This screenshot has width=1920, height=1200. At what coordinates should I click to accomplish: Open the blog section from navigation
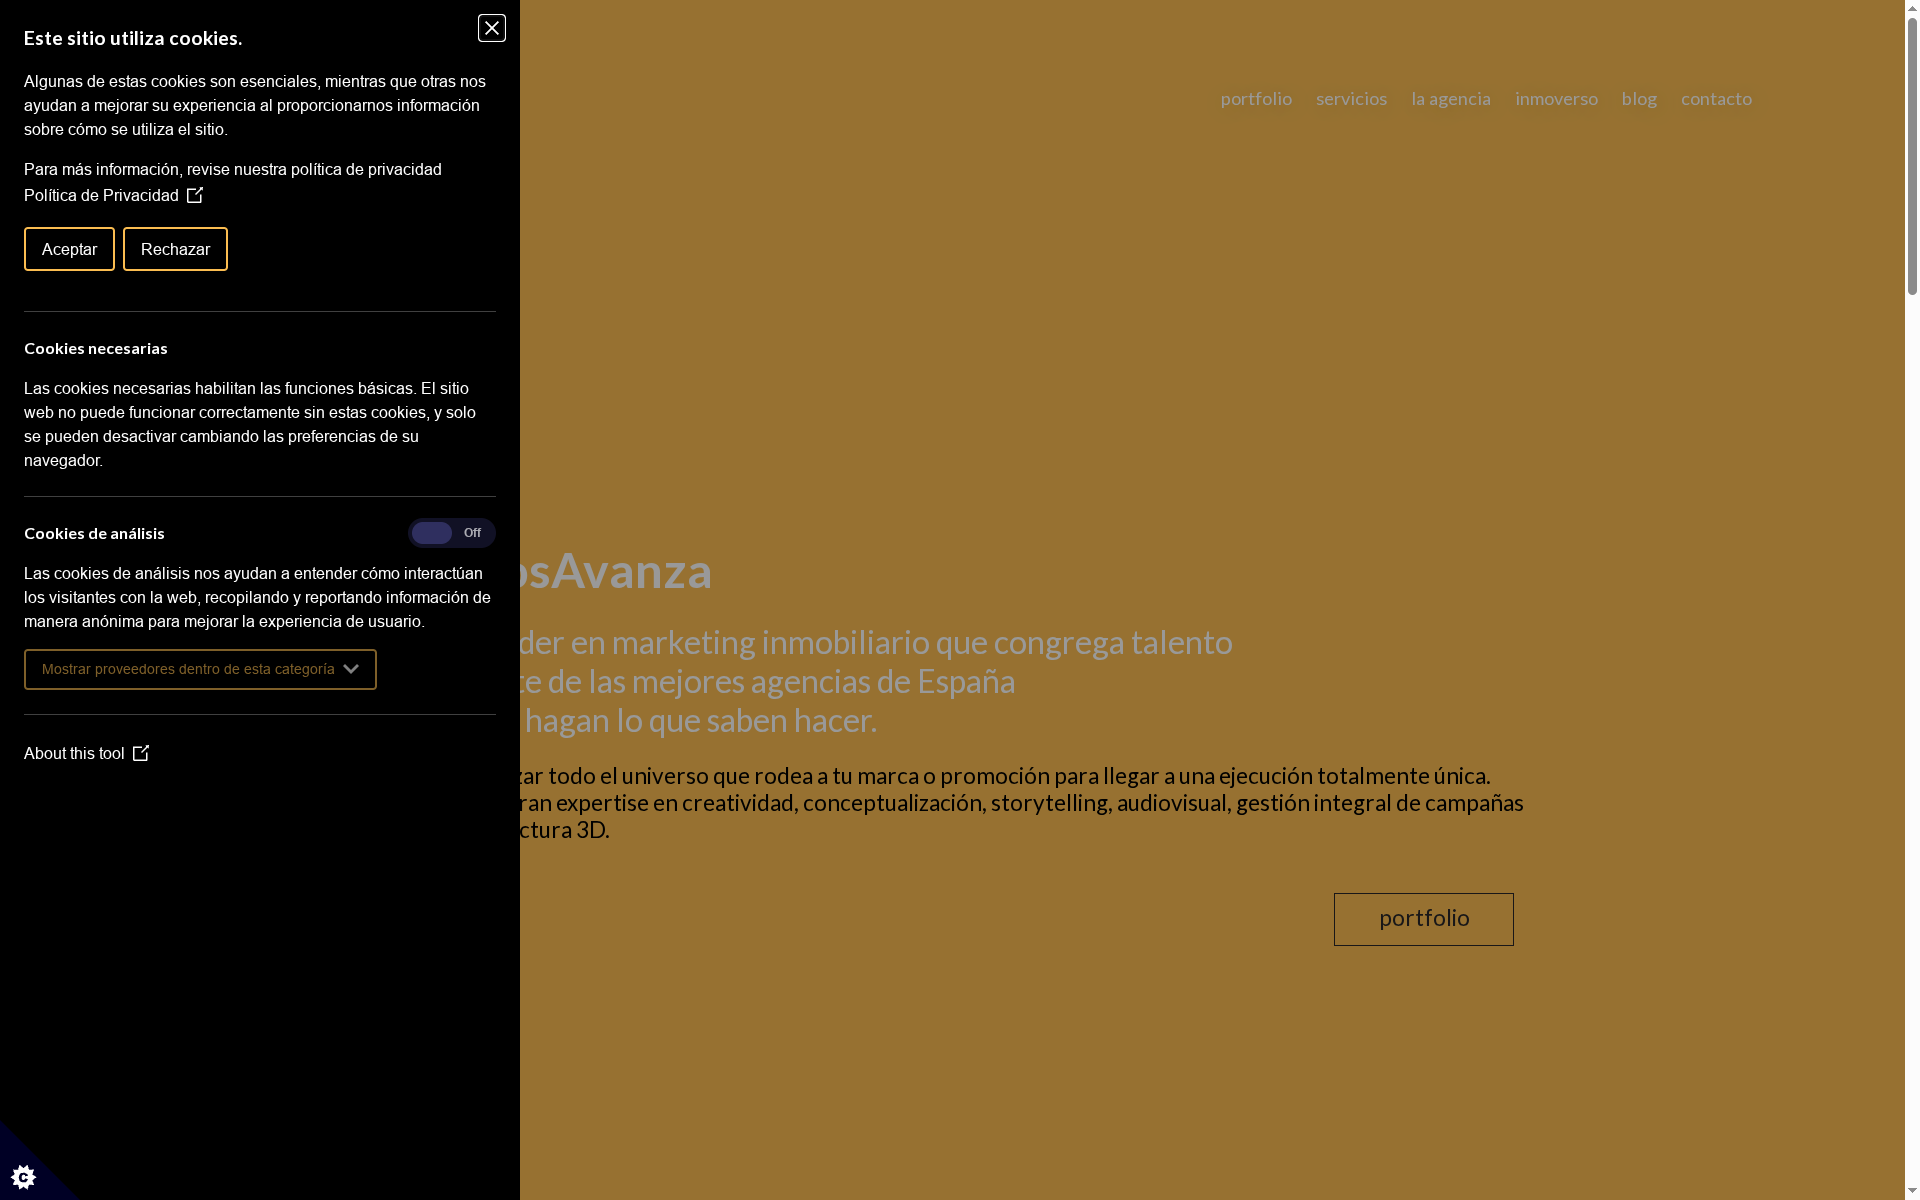point(1639,99)
